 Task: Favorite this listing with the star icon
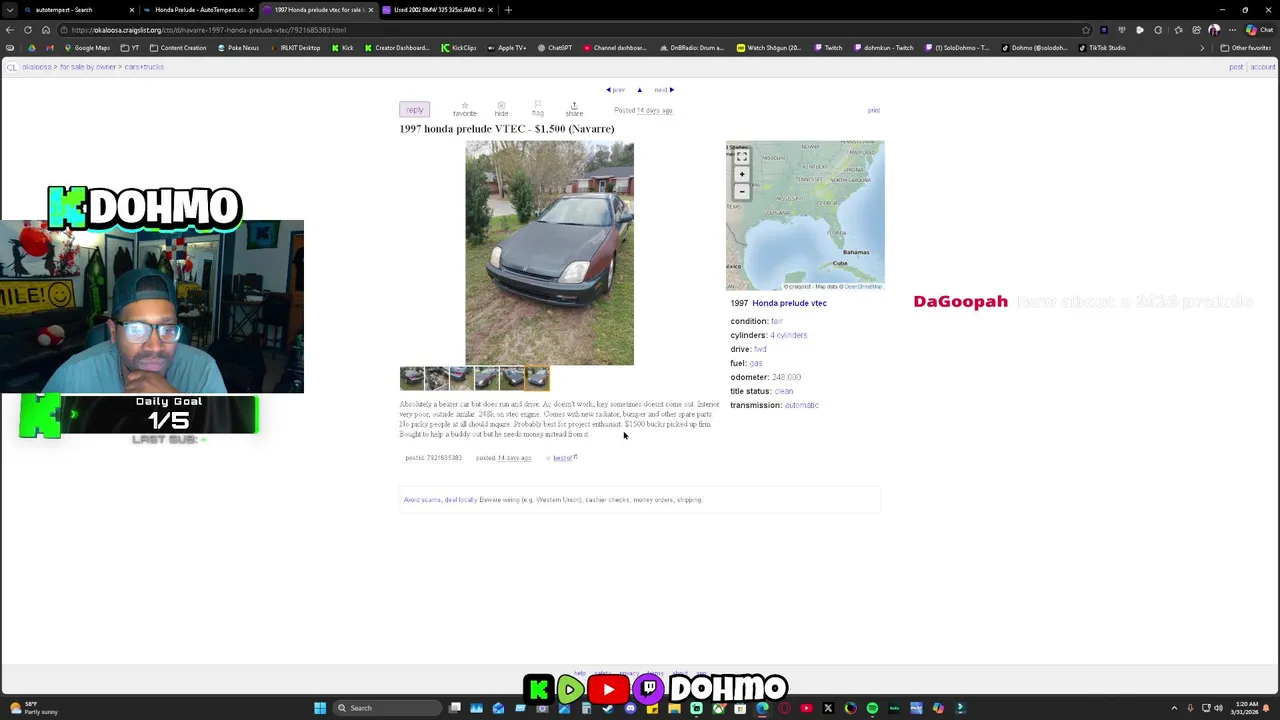coord(464,109)
